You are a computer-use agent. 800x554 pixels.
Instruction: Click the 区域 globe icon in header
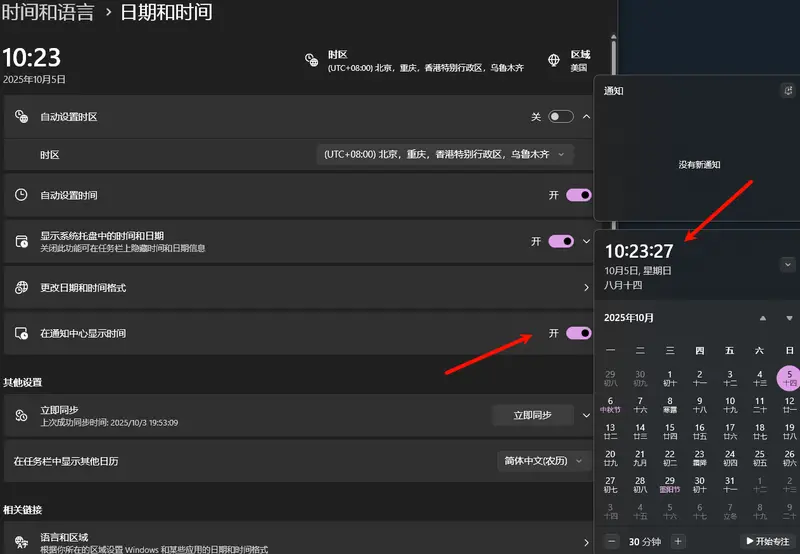pos(553,60)
